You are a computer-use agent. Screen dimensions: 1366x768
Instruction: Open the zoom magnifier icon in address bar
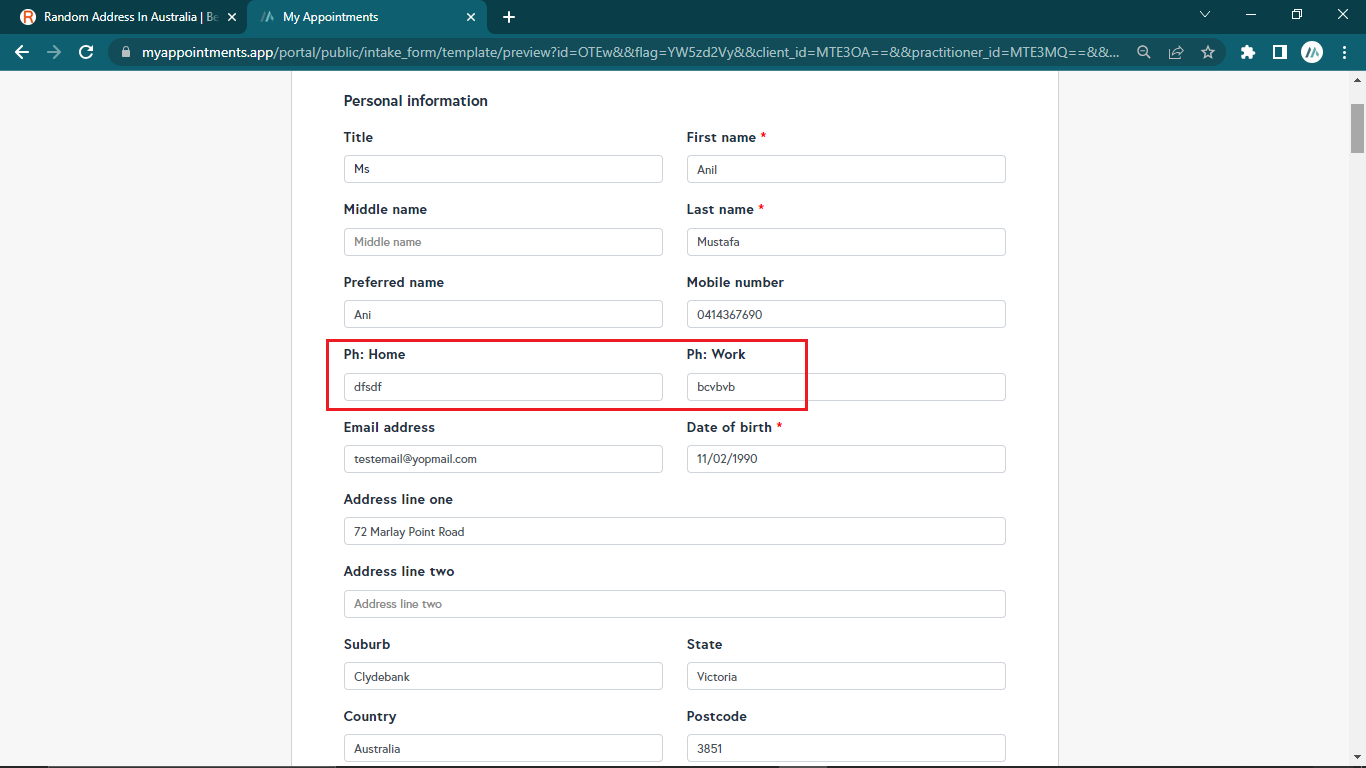[1144, 52]
